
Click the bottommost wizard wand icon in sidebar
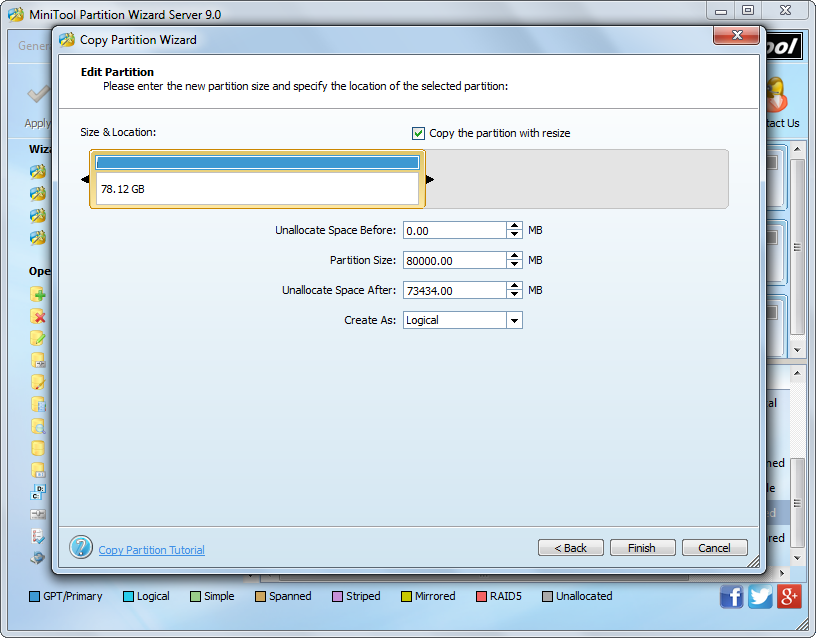[x=37, y=238]
